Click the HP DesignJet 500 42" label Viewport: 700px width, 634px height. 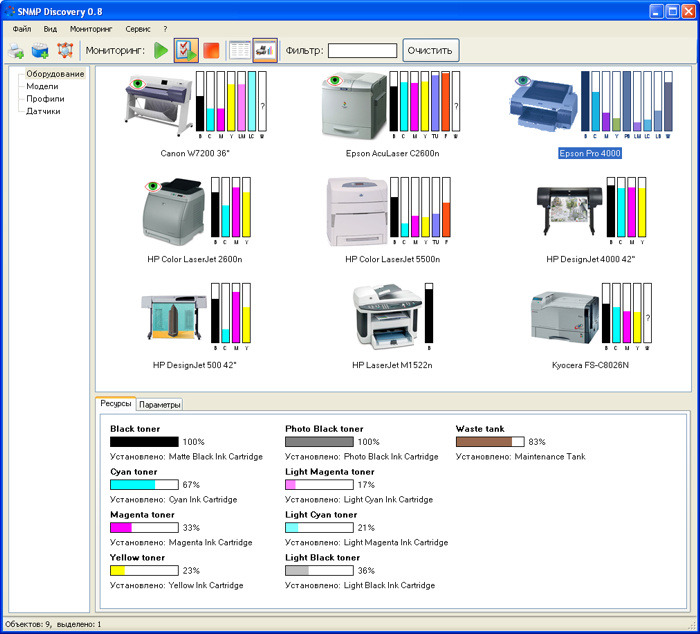[195, 365]
